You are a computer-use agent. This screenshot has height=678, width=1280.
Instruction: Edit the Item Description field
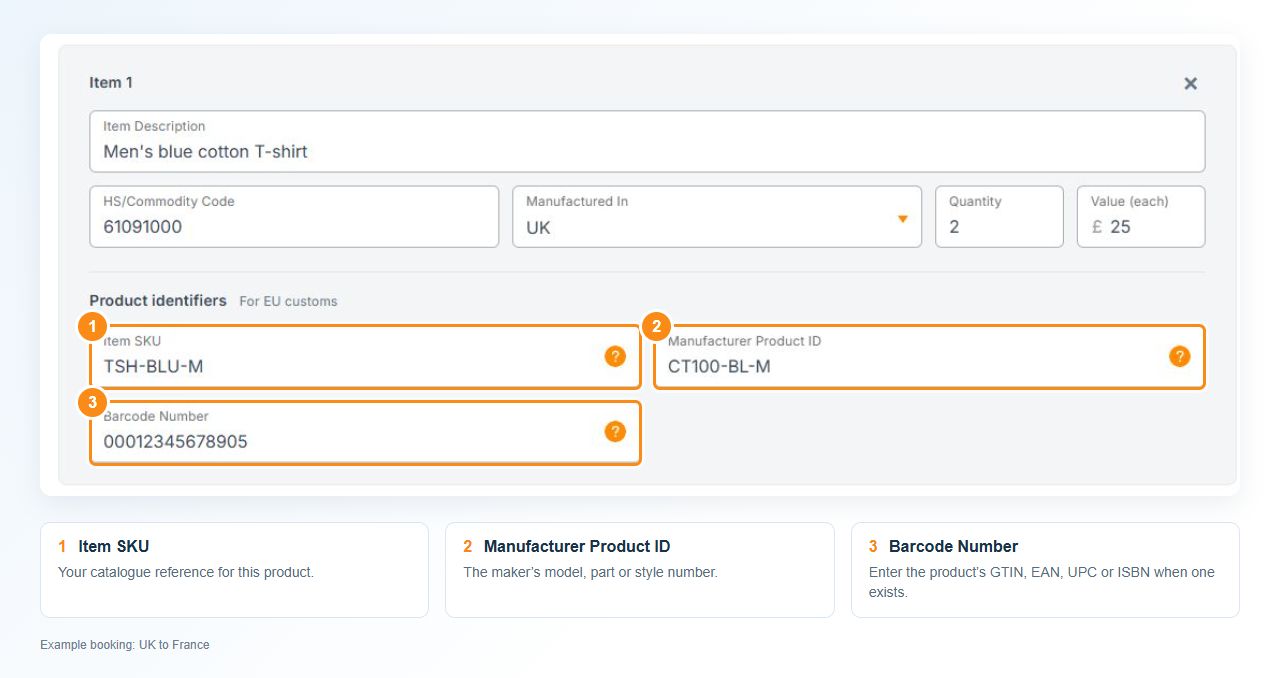click(647, 141)
